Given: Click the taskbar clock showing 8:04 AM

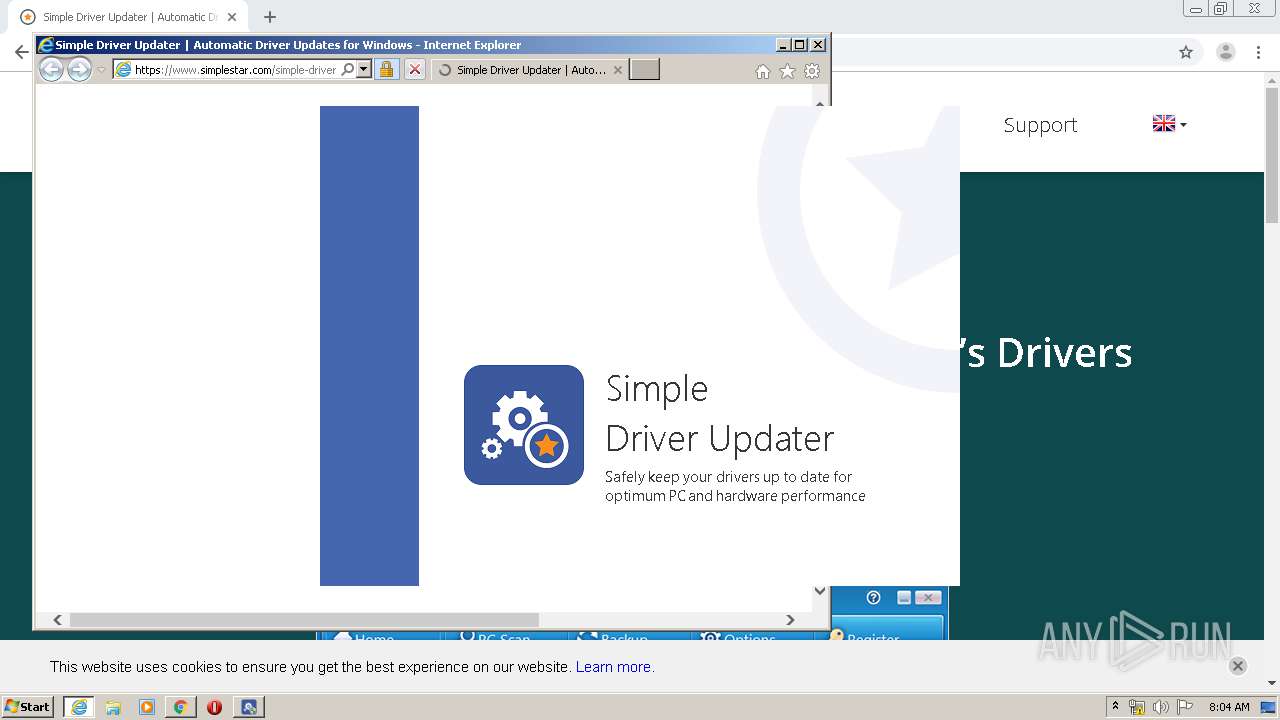Looking at the screenshot, I should point(1229,707).
